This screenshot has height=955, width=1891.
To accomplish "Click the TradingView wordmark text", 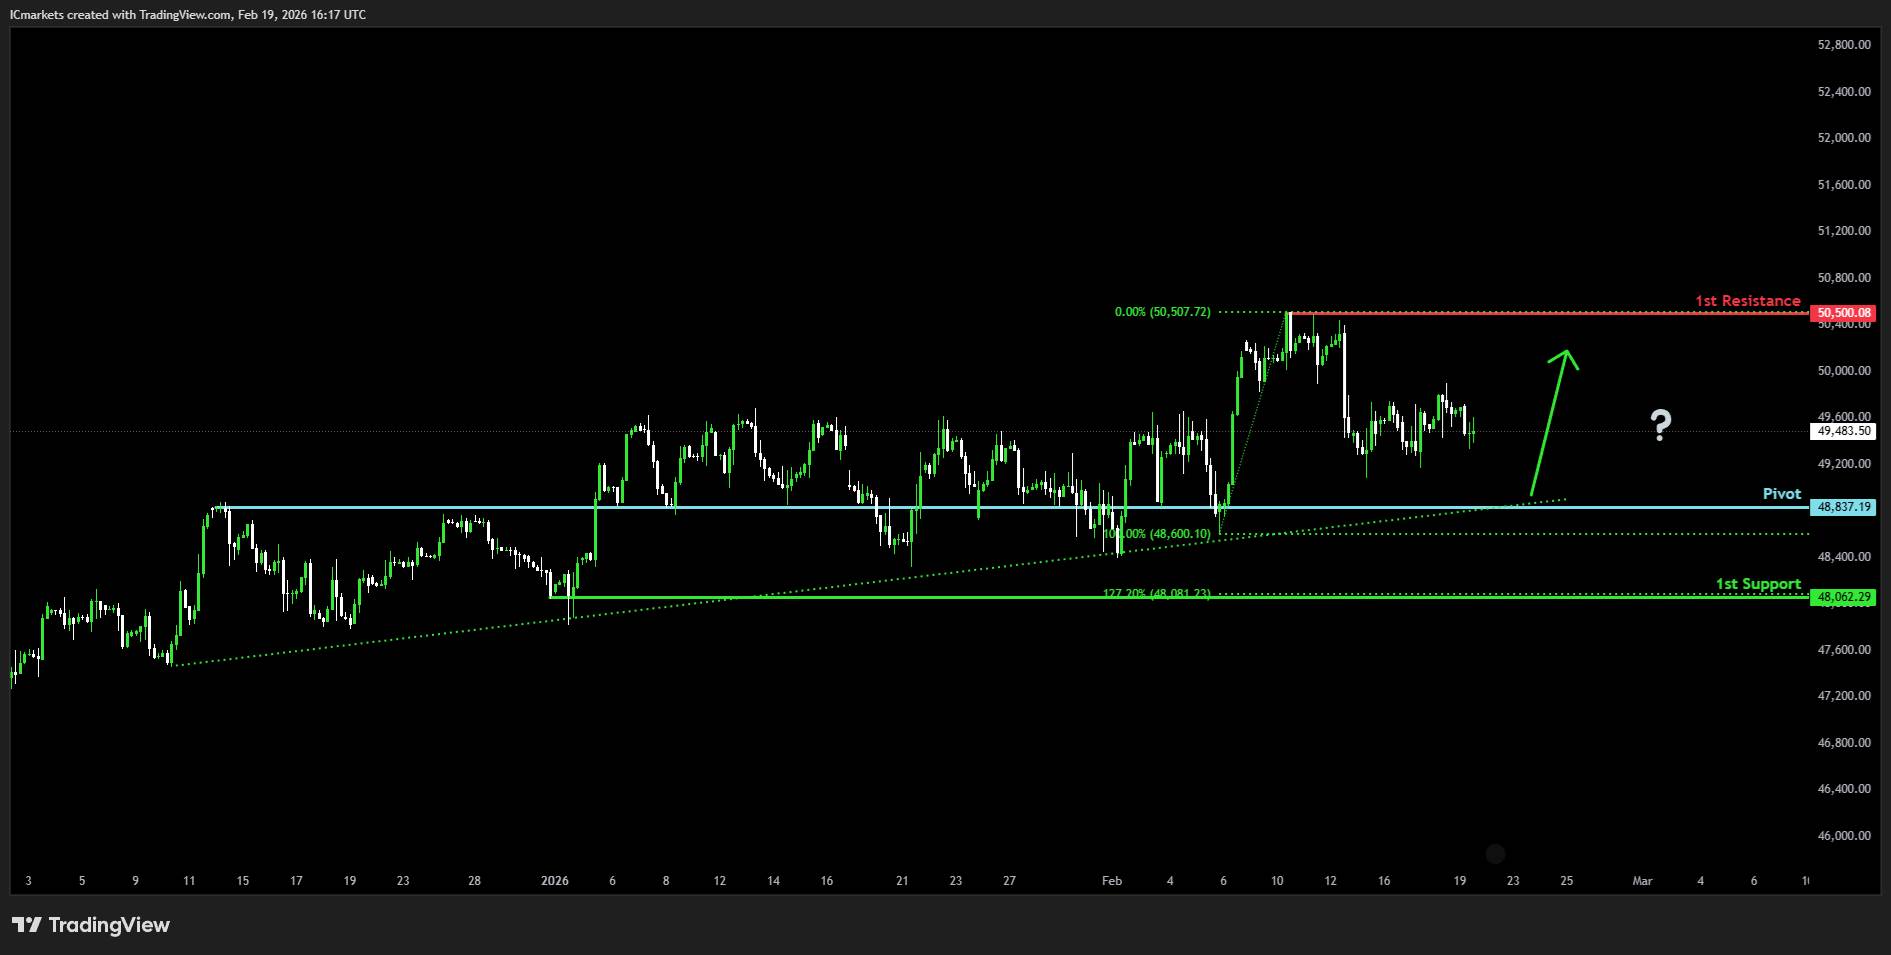I will click(109, 925).
